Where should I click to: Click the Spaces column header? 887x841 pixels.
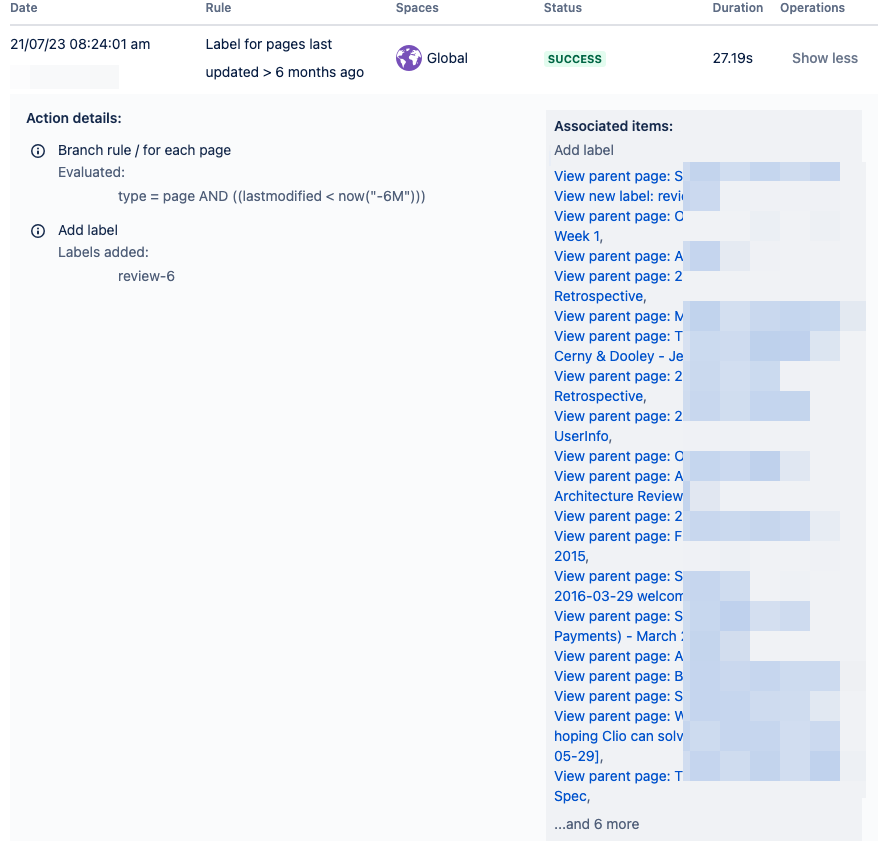click(x=417, y=8)
